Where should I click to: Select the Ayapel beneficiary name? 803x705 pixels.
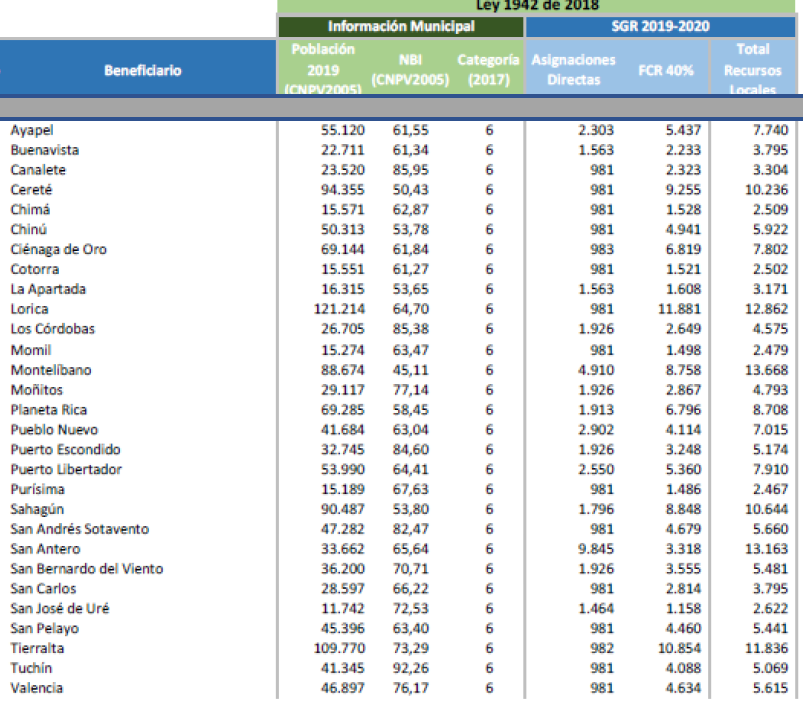pyautogui.click(x=32, y=130)
